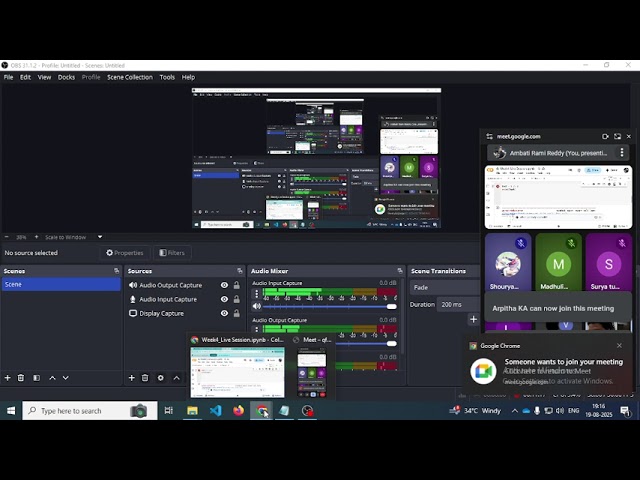The image size is (640, 480).
Task: Open Firefox from the taskbar
Action: 238,411
